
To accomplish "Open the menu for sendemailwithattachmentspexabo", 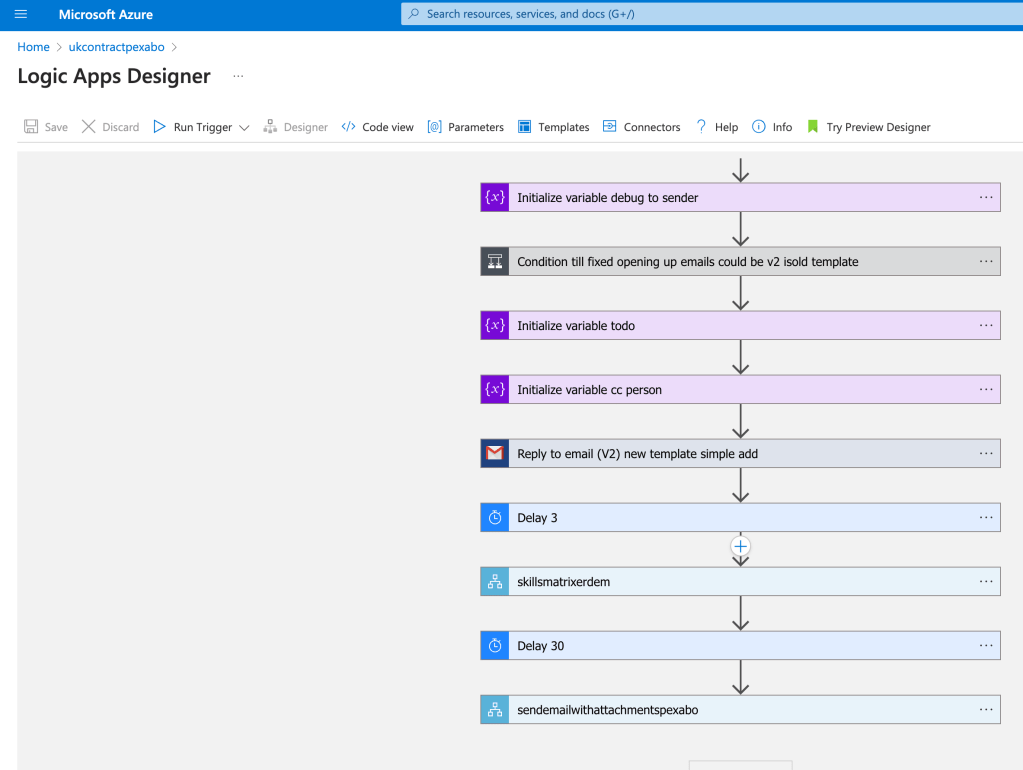I will coord(986,709).
